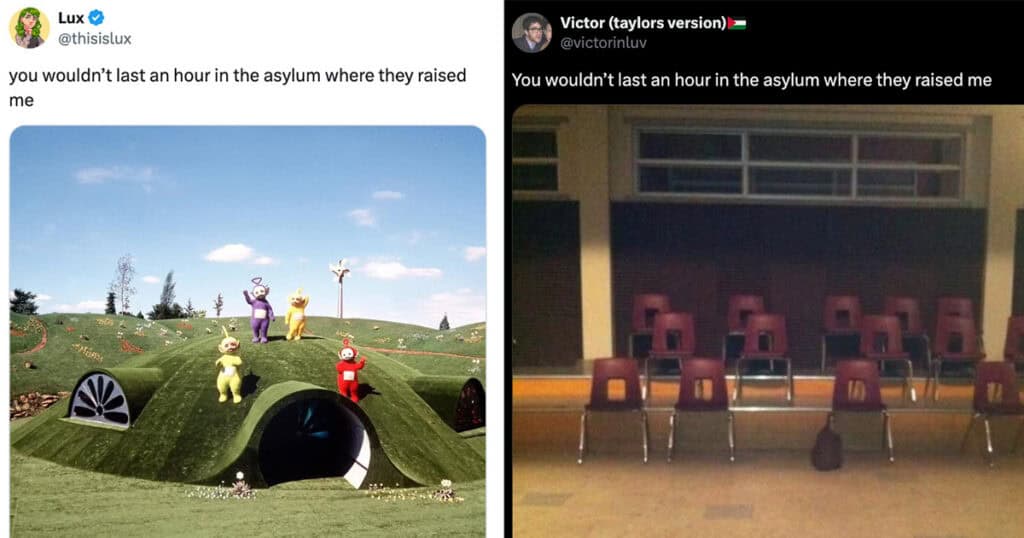Image resolution: width=1024 pixels, height=538 pixels.
Task: Click the Palestinian flag emoji after Victor's name
Action: [x=737, y=24]
